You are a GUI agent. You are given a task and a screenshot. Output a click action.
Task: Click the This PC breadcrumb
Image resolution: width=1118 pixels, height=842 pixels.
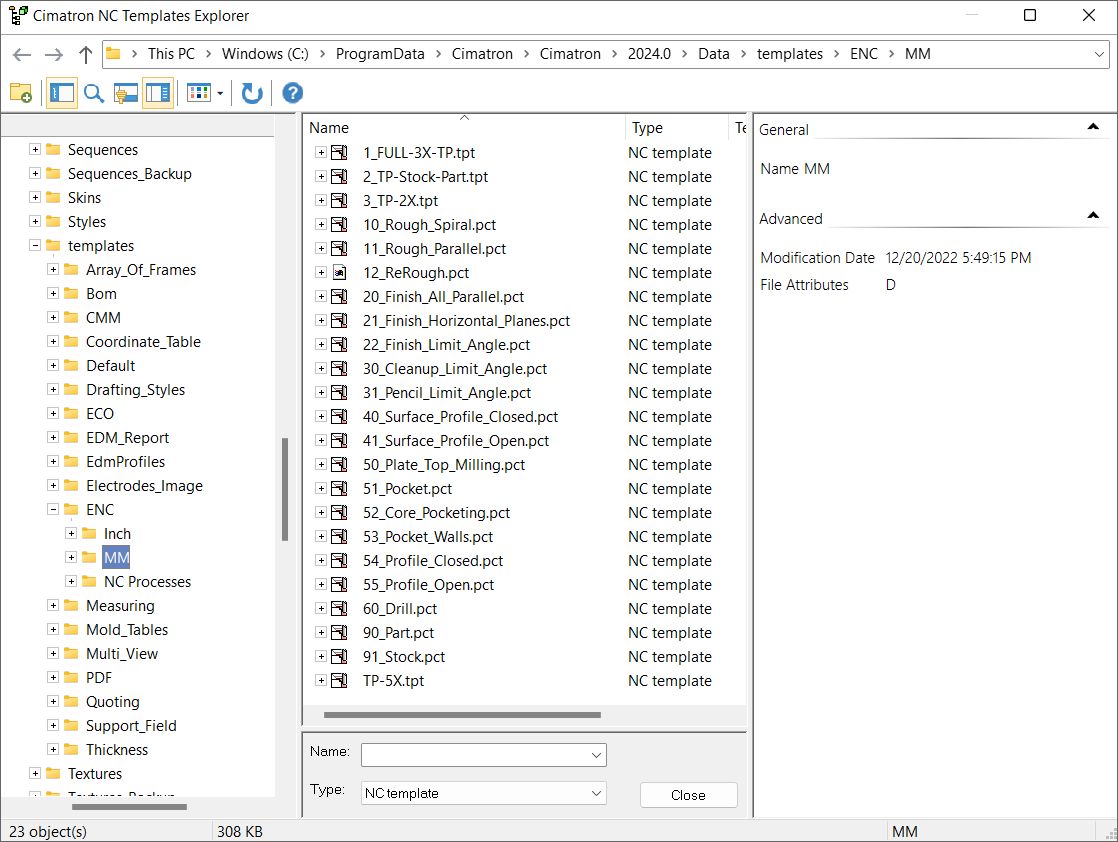171,54
